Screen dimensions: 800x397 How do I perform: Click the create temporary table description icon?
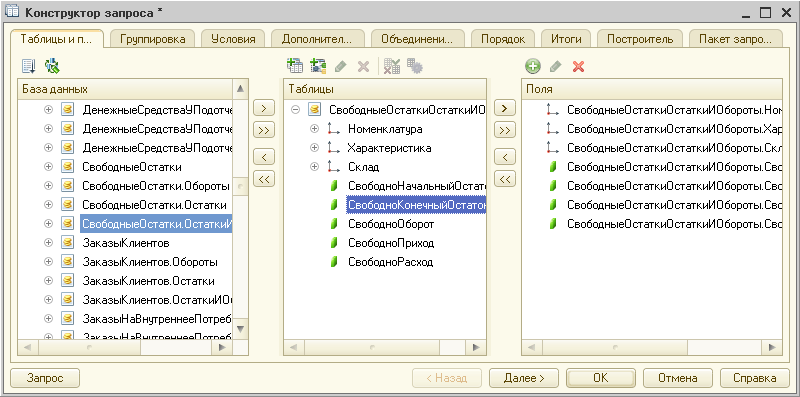click(318, 66)
